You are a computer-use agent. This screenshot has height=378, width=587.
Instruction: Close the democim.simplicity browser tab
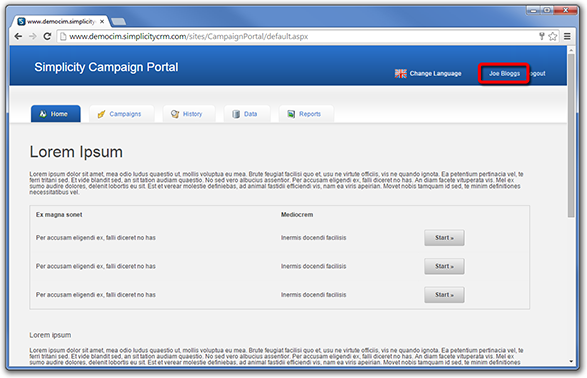pyautogui.click(x=102, y=22)
